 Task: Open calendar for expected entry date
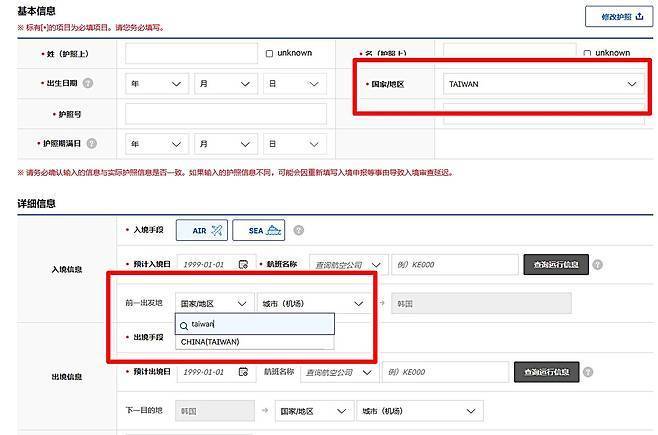point(243,264)
